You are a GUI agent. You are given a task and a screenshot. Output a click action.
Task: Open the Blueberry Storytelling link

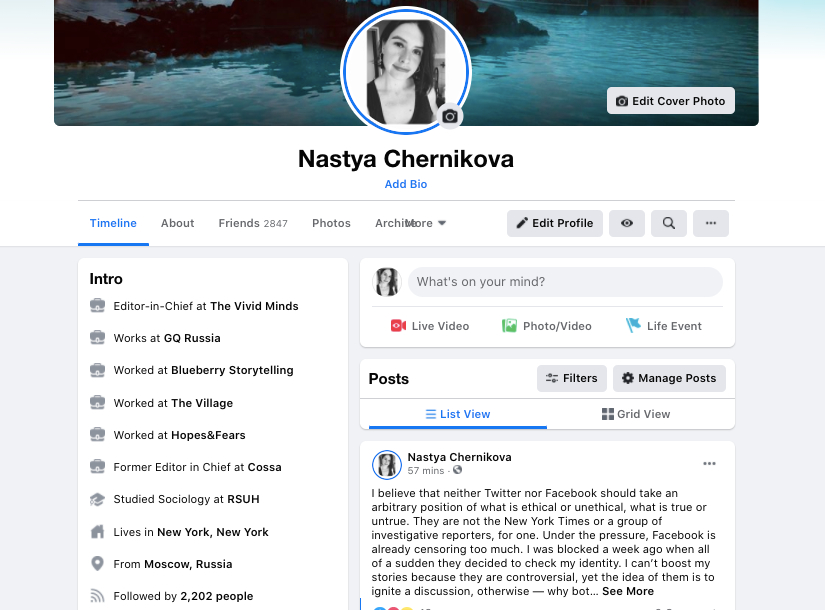[x=232, y=370]
